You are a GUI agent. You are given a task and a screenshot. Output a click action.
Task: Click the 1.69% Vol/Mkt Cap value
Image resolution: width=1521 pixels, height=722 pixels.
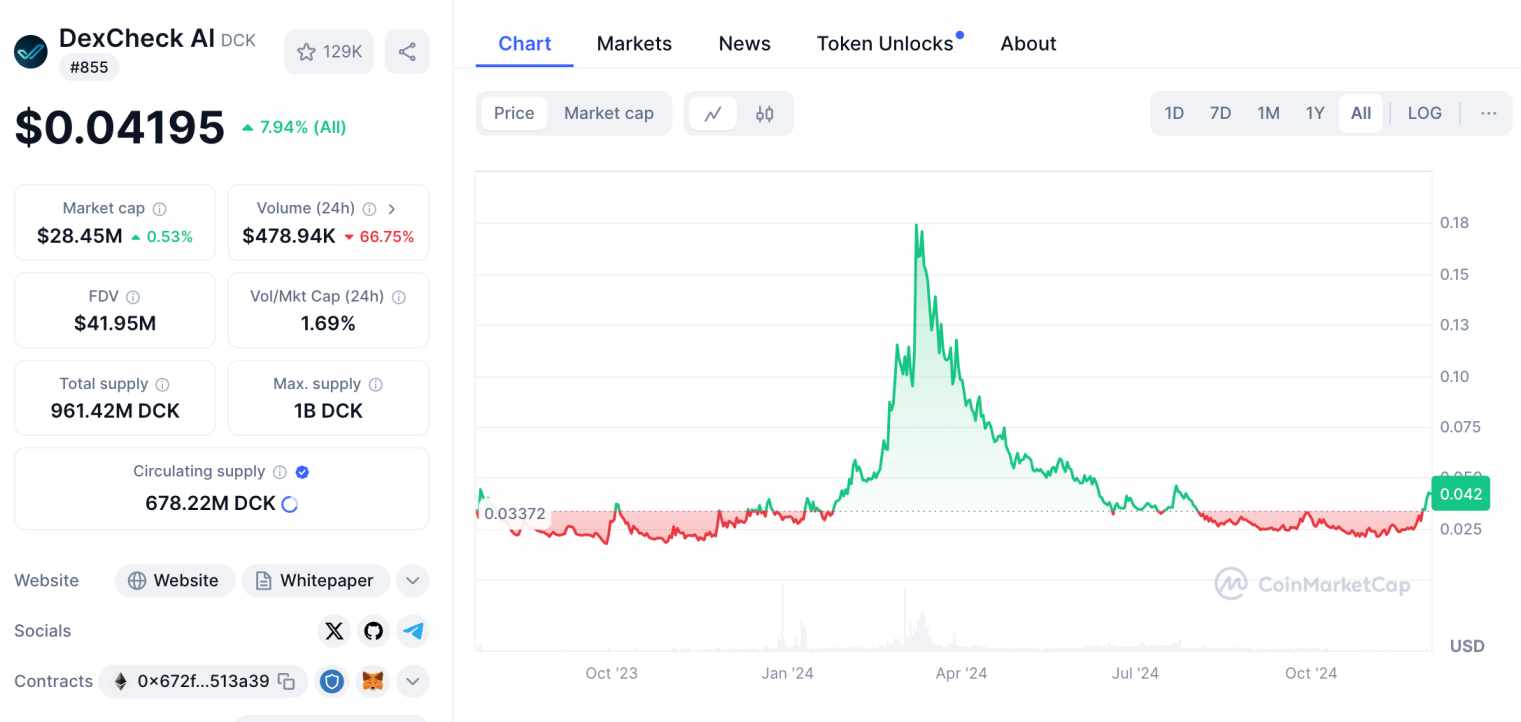(328, 324)
